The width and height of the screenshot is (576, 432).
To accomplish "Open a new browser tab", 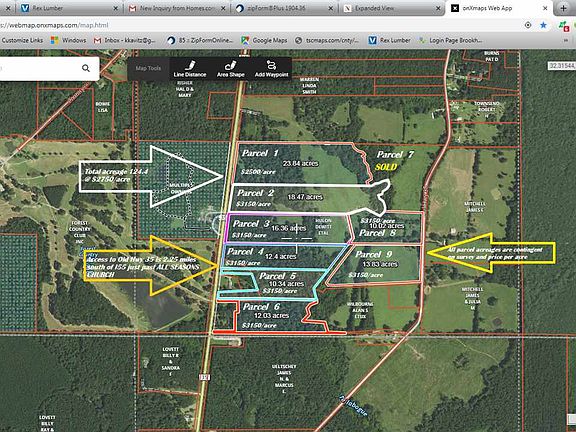I will click(563, 8).
